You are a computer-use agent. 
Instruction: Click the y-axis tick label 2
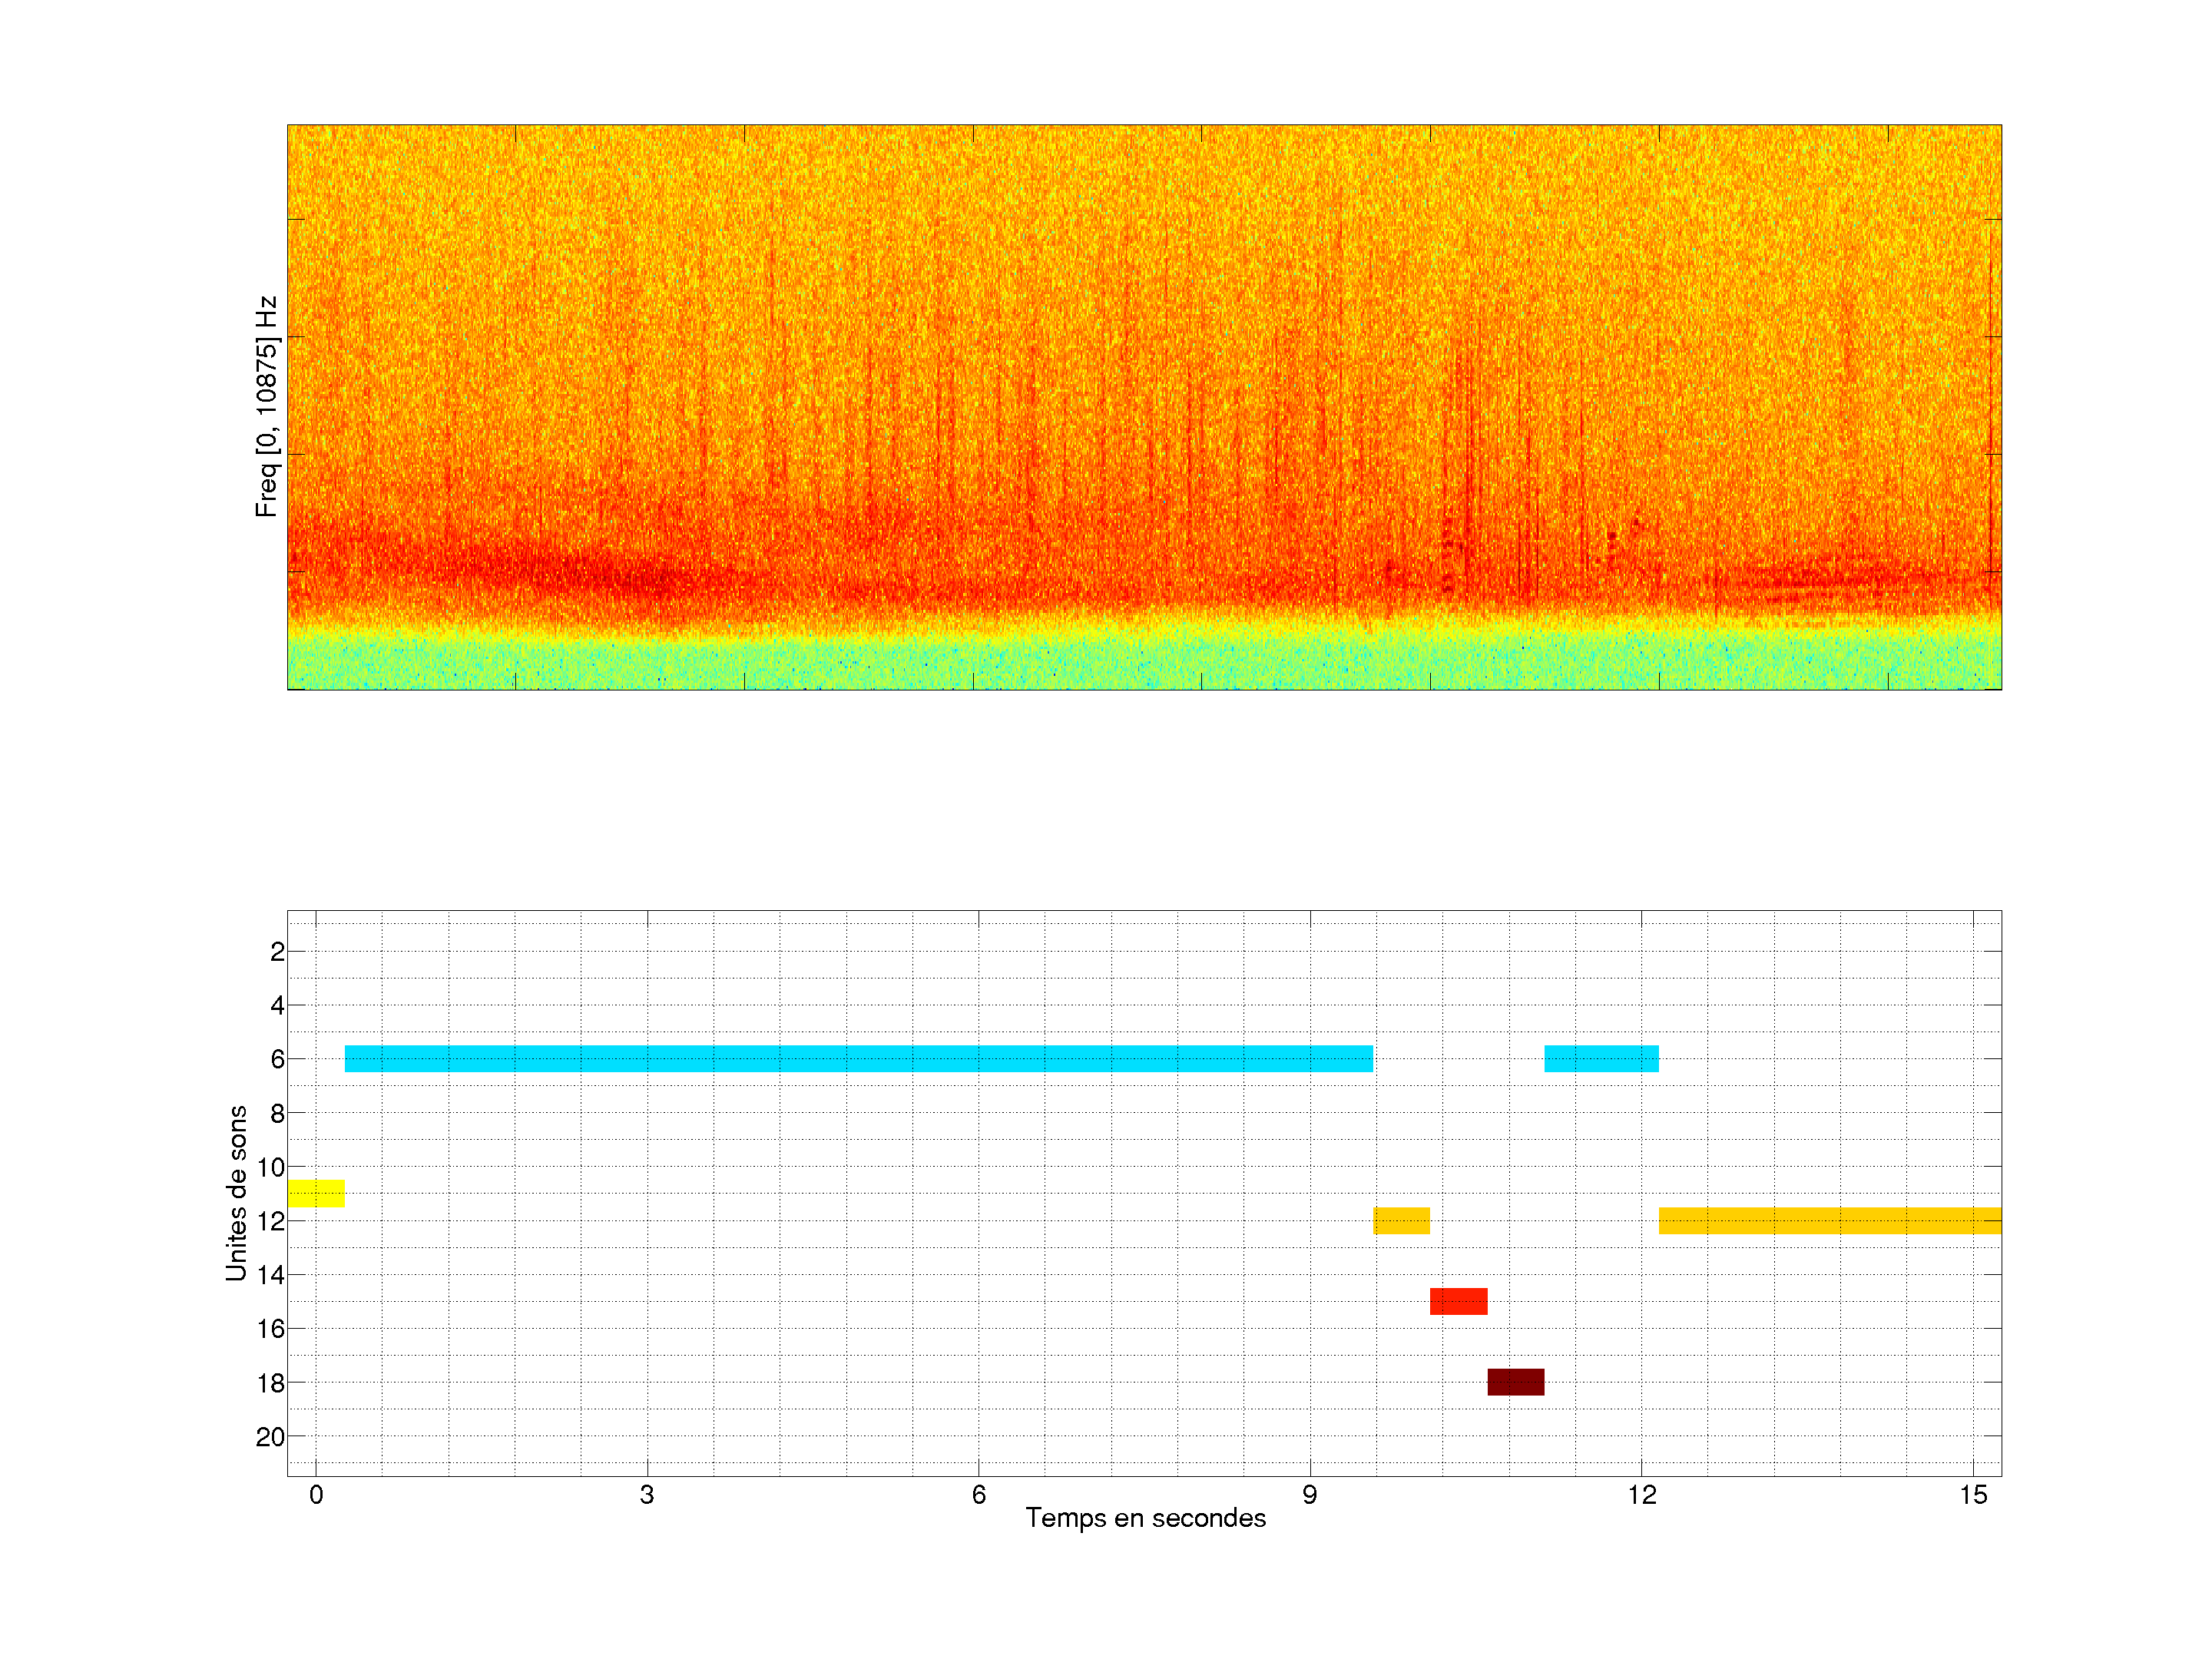tap(277, 952)
